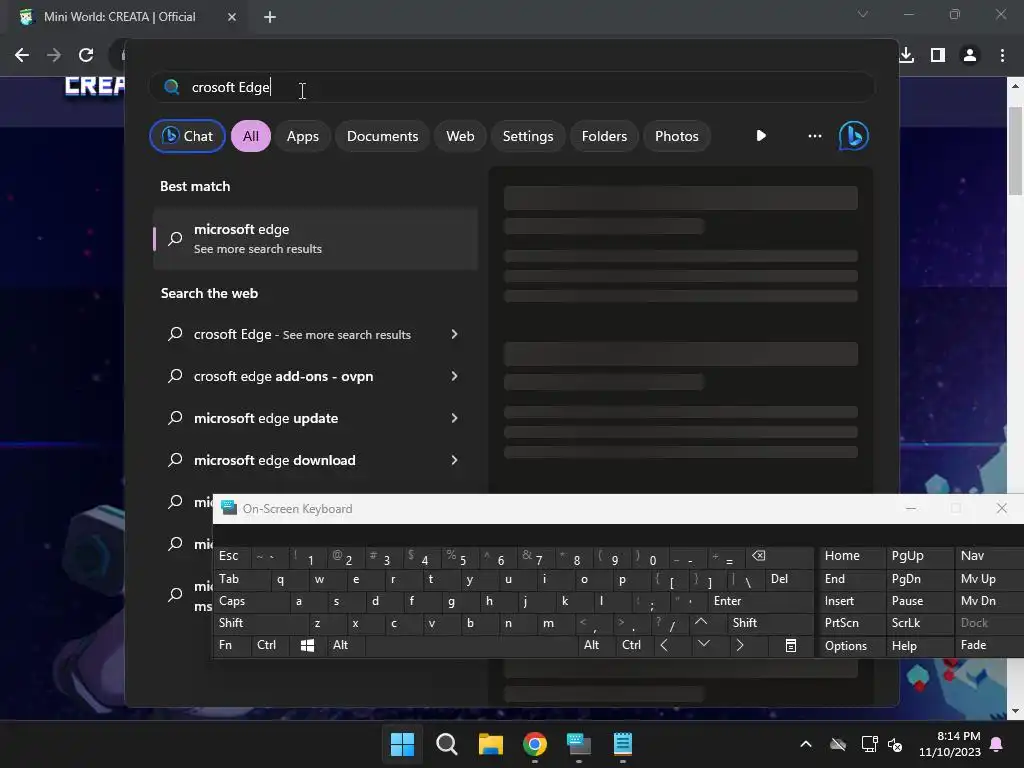
Task: Toggle Caps key on On-Screen Keyboard
Action: [251, 601]
